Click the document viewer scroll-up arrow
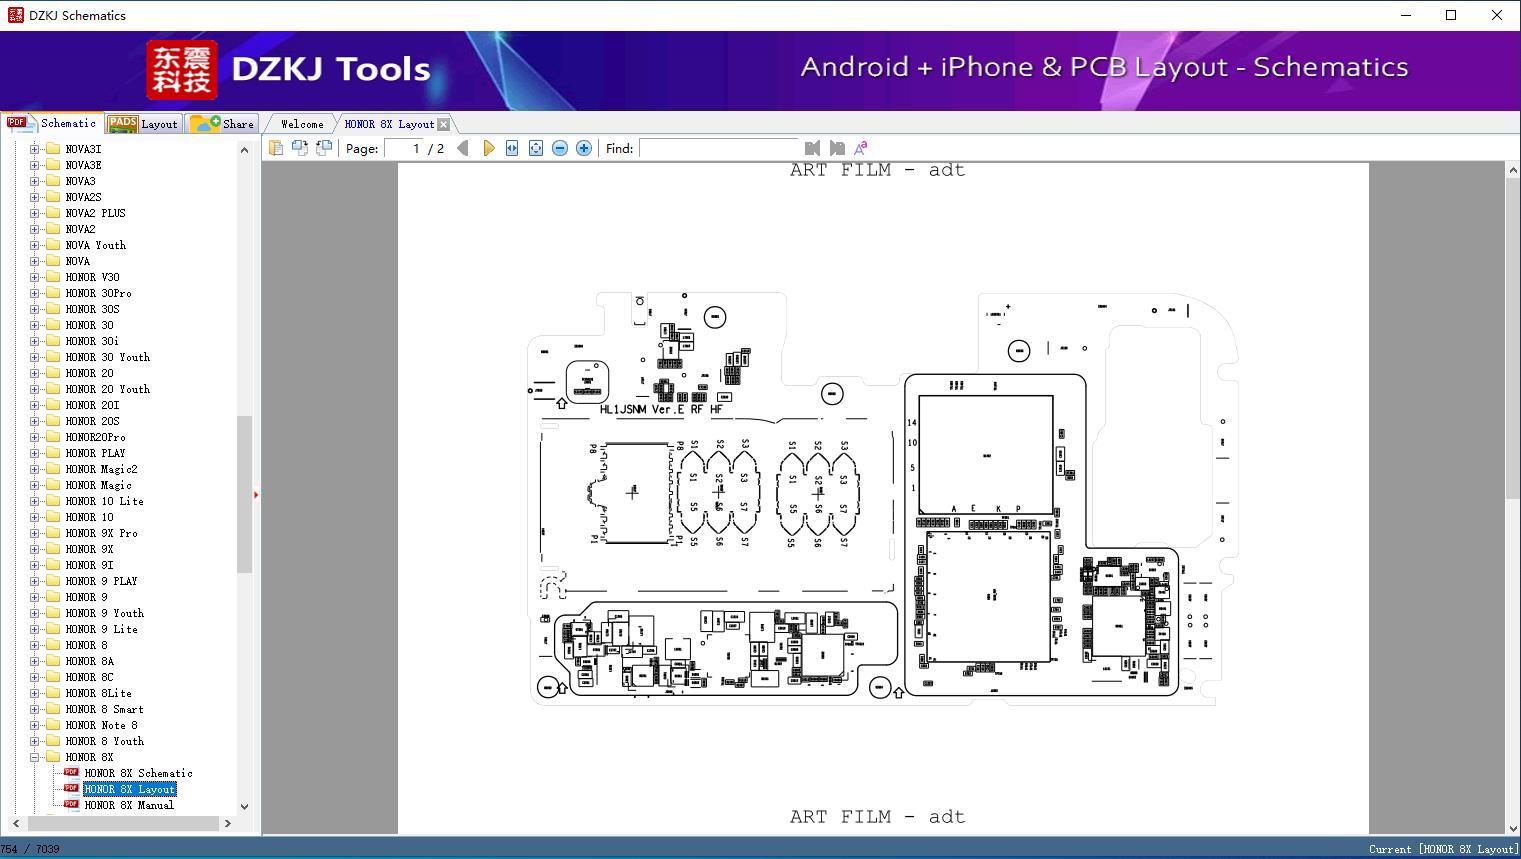 [x=1513, y=171]
